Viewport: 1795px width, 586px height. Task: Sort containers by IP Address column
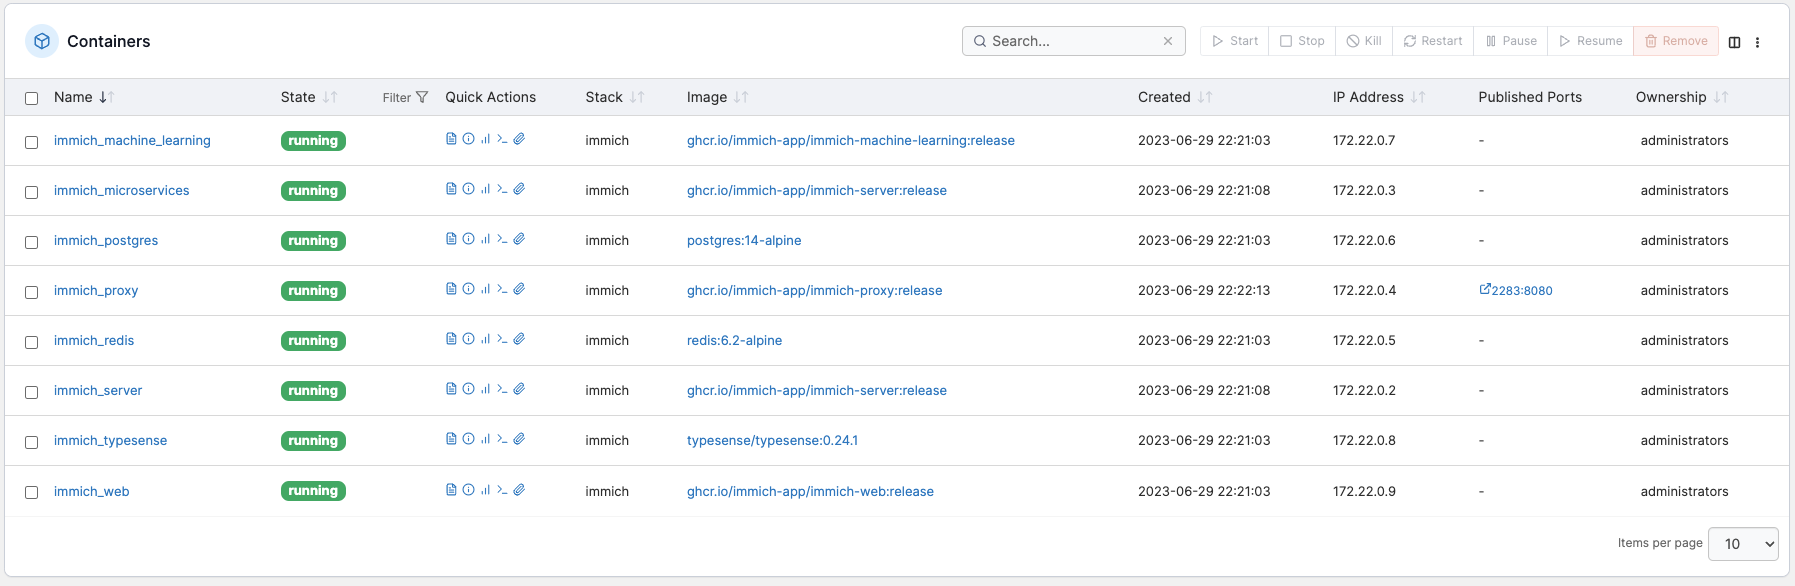1379,97
